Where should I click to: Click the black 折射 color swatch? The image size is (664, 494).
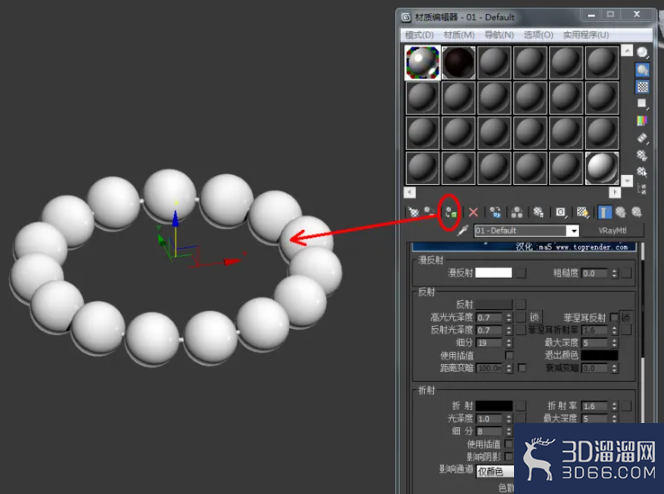[x=494, y=406]
